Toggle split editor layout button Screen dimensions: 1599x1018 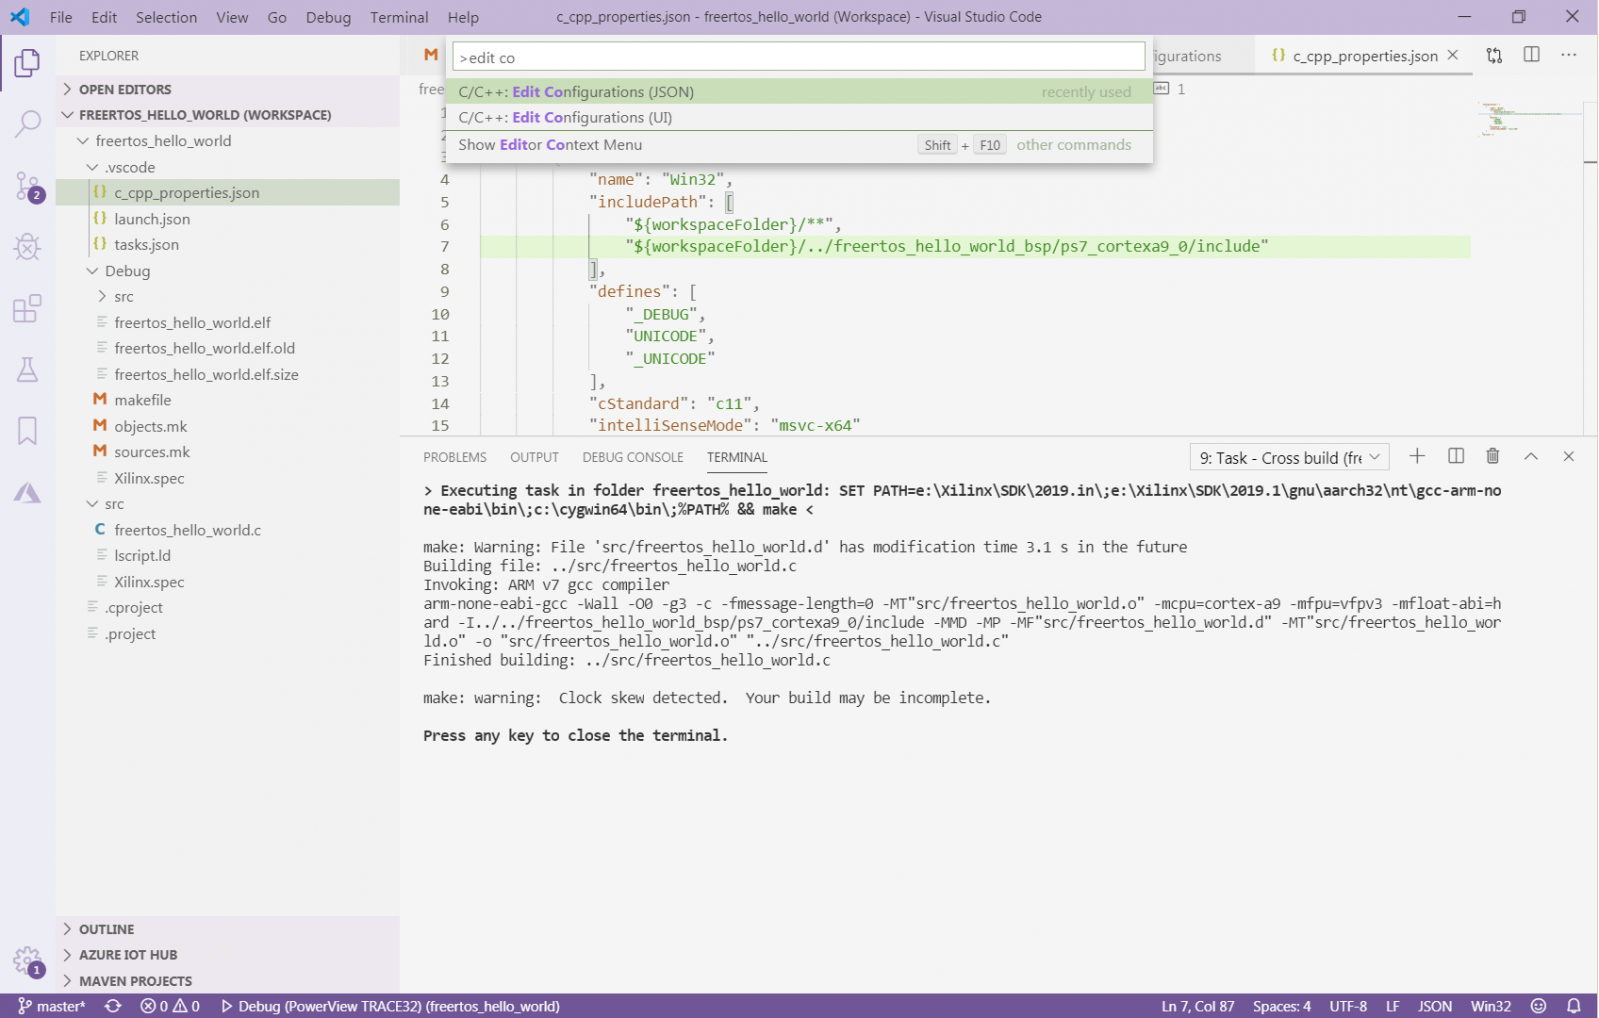coord(1531,55)
